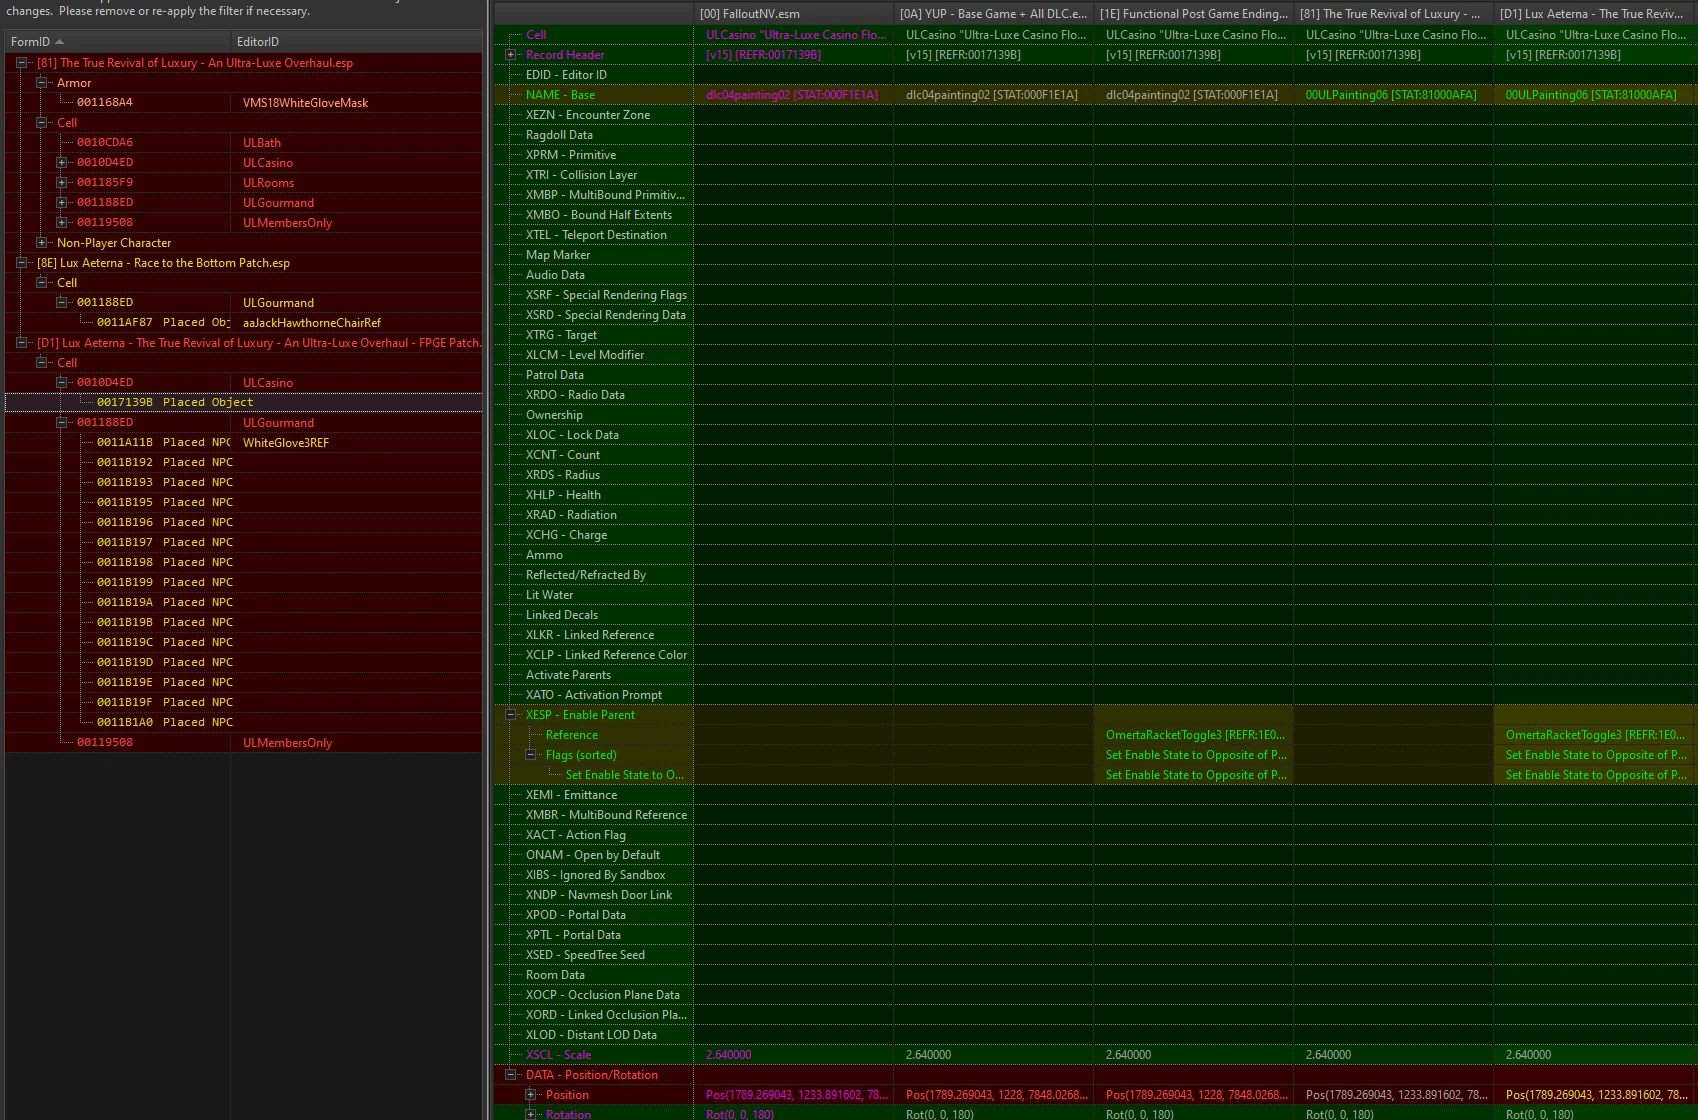Screen dimensions: 1698x1120
Task: Select the 0017139B Placed Object row
Action: point(244,402)
